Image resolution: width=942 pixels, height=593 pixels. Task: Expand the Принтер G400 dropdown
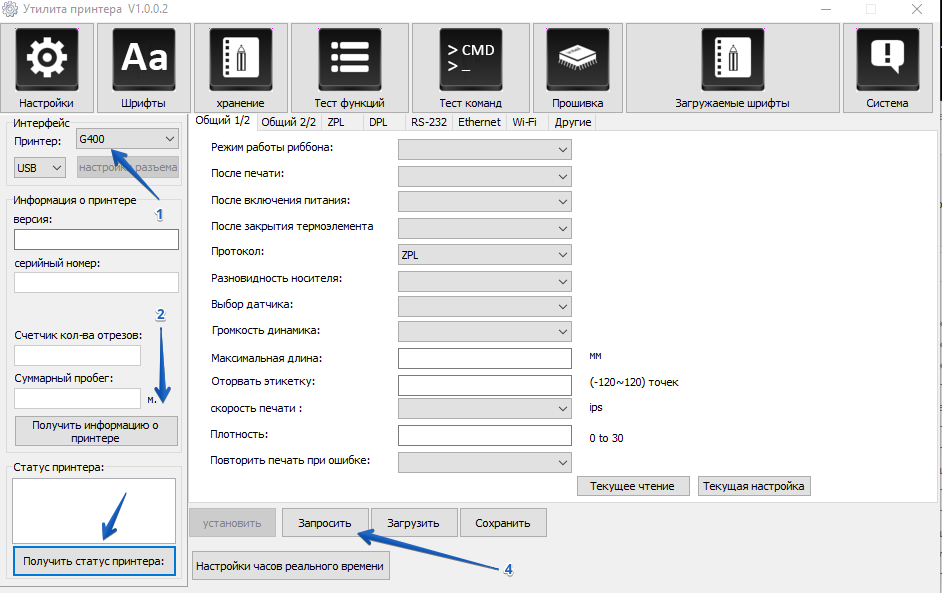click(127, 140)
